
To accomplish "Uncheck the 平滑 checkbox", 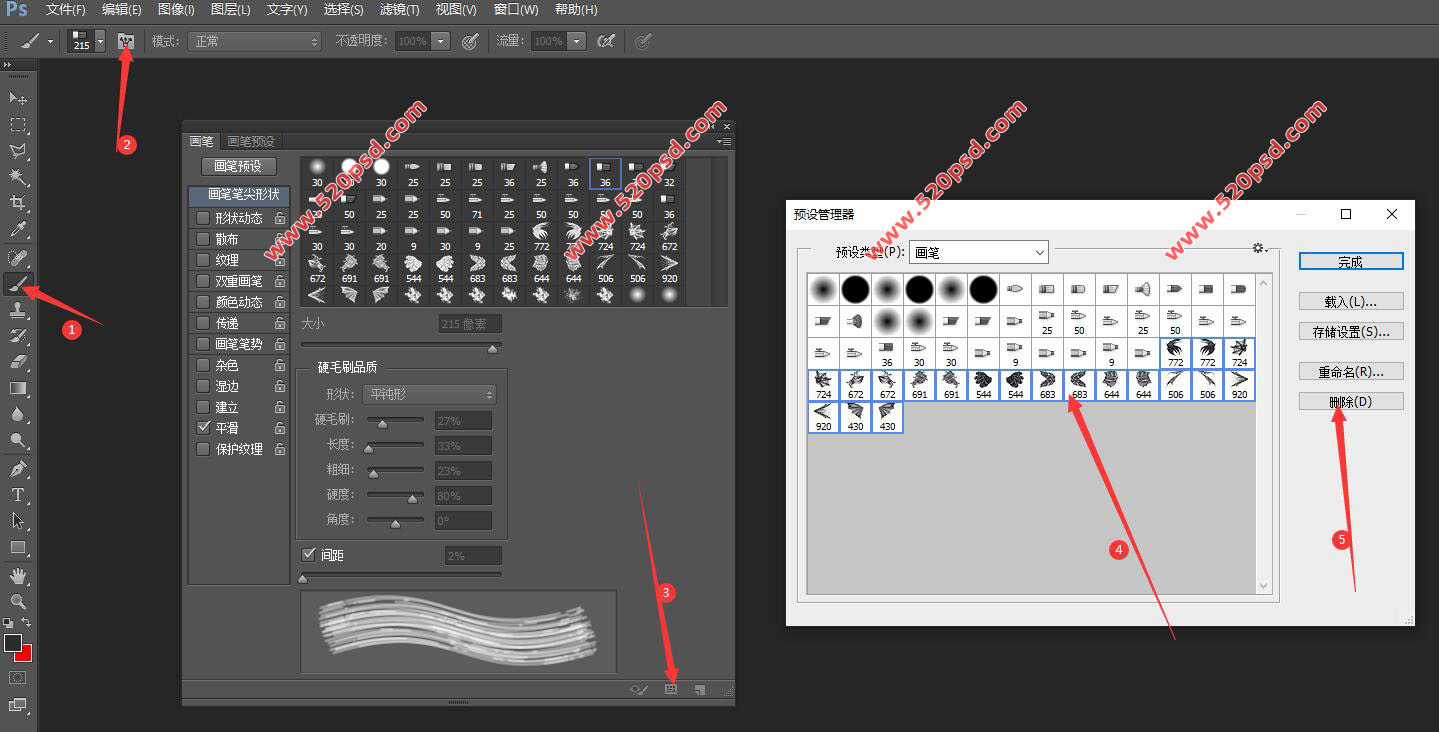I will coord(203,428).
